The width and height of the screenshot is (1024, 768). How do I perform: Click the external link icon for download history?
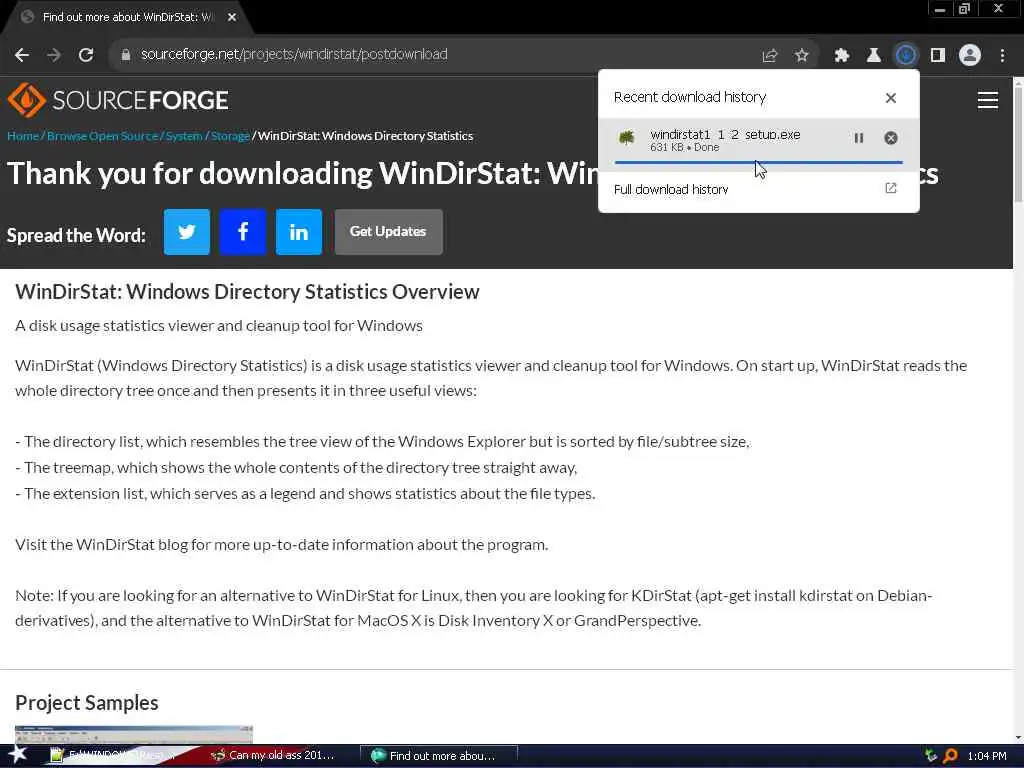[891, 189]
